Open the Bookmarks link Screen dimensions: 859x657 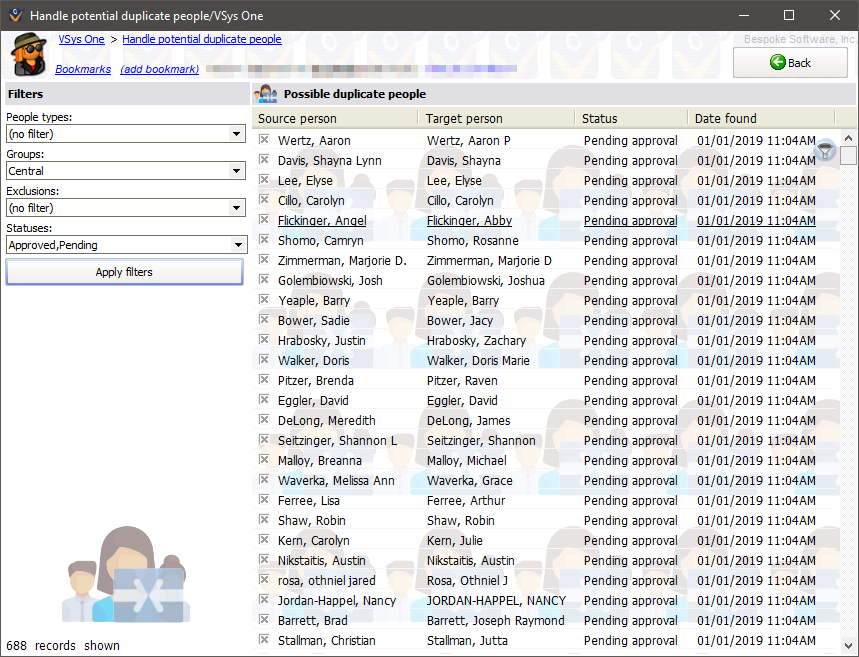(83, 69)
